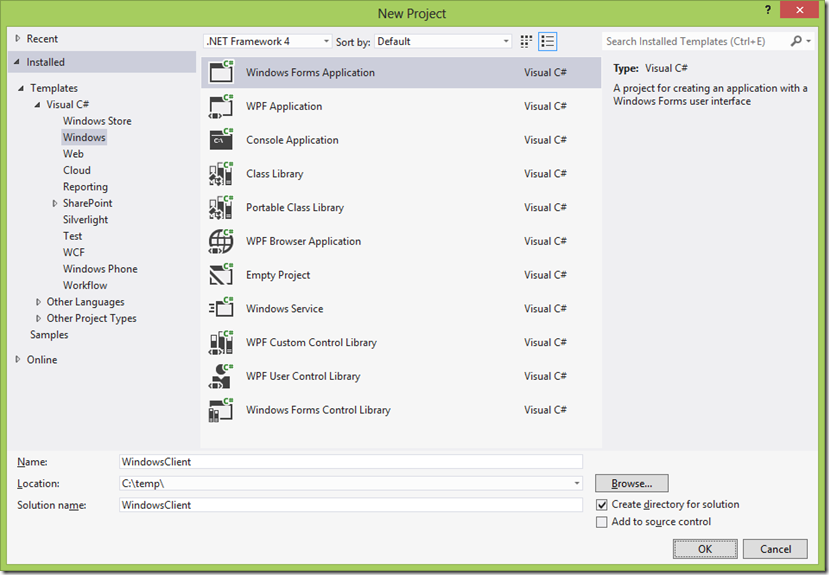The height and width of the screenshot is (575, 829).
Task: Select the "Console Application" template name
Action: click(292, 140)
